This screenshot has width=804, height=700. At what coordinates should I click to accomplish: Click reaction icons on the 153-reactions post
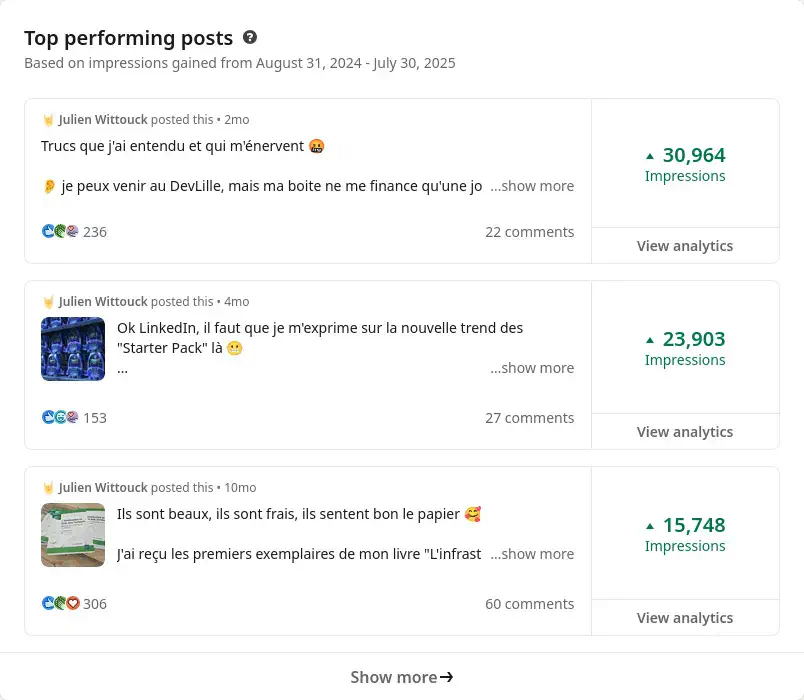point(60,418)
